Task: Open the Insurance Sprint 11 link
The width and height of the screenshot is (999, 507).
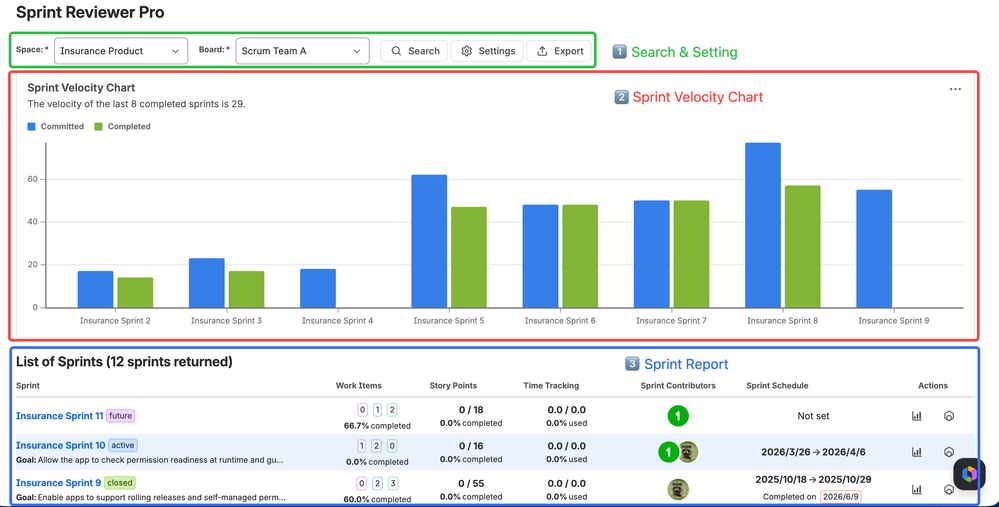Action: click(x=59, y=416)
